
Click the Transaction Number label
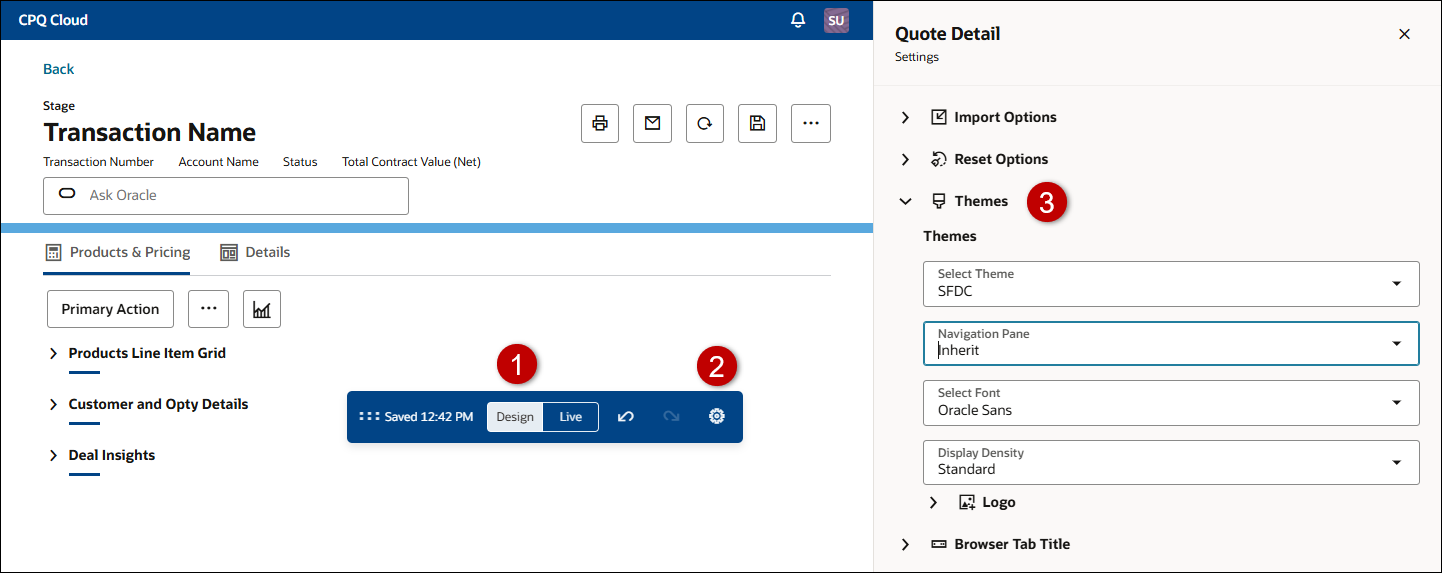pyautogui.click(x=99, y=162)
